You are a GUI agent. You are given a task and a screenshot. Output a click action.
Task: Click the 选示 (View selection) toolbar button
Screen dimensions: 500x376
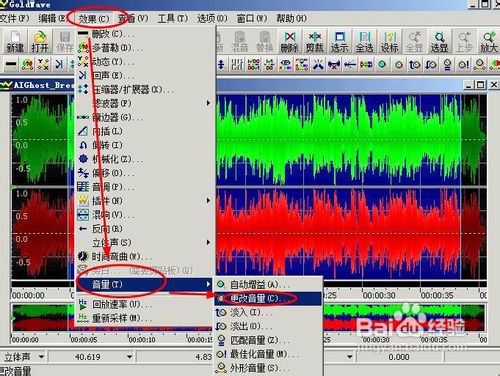point(339,42)
